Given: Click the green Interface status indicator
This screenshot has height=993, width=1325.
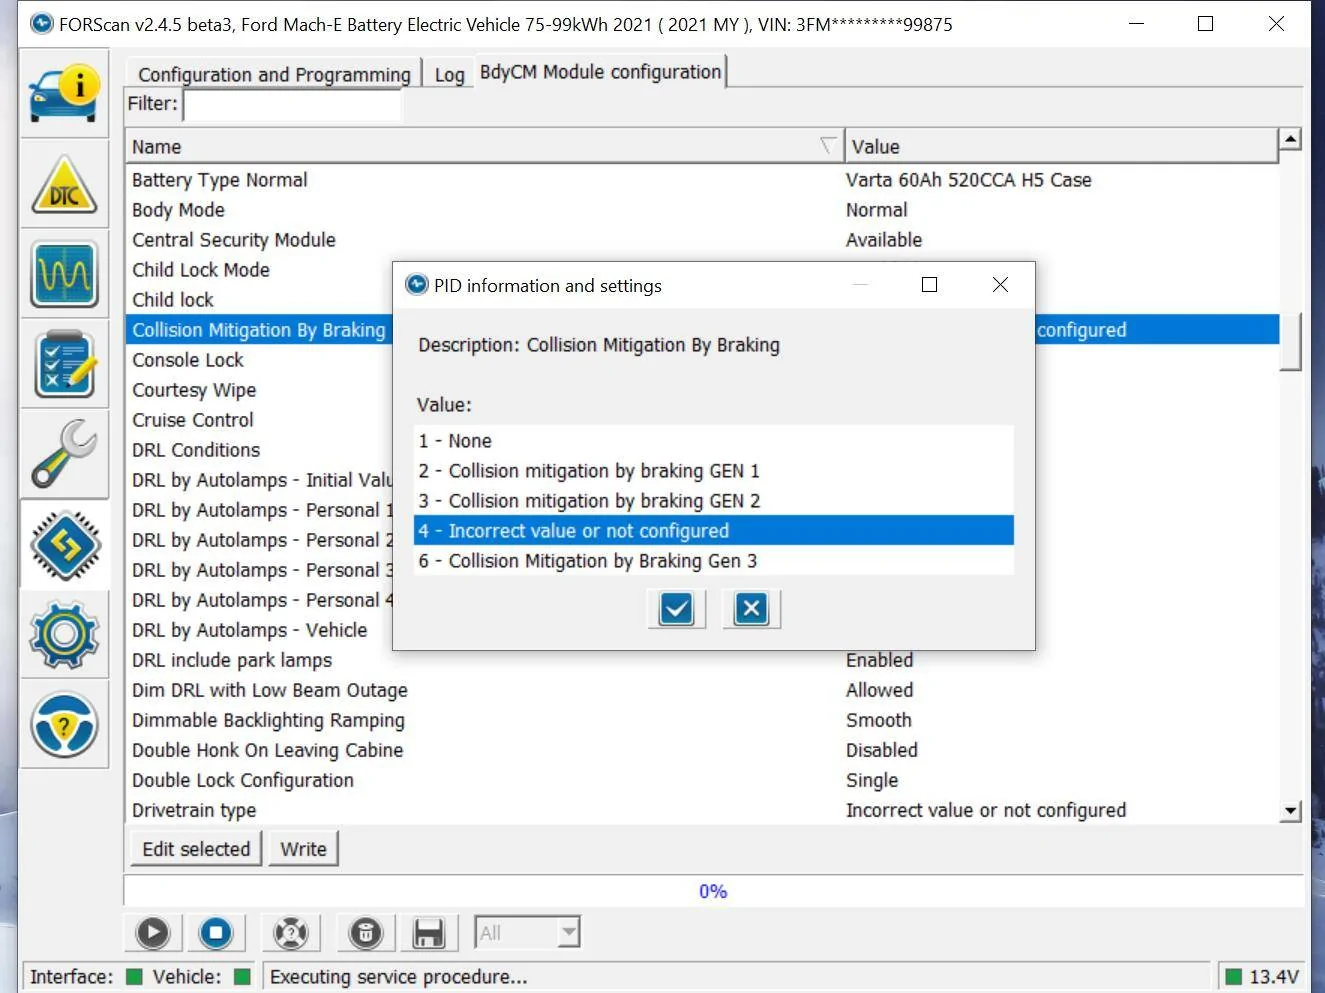Looking at the screenshot, I should pyautogui.click(x=134, y=977).
